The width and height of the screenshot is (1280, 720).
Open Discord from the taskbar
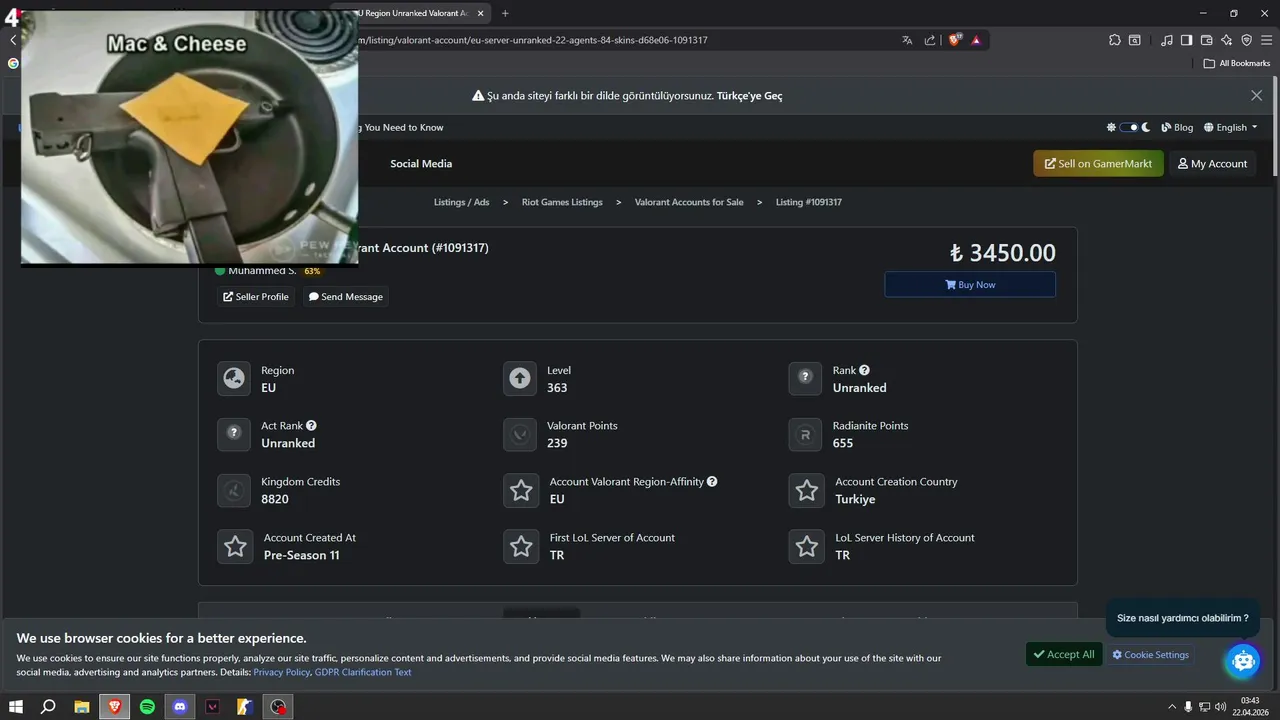pos(180,706)
